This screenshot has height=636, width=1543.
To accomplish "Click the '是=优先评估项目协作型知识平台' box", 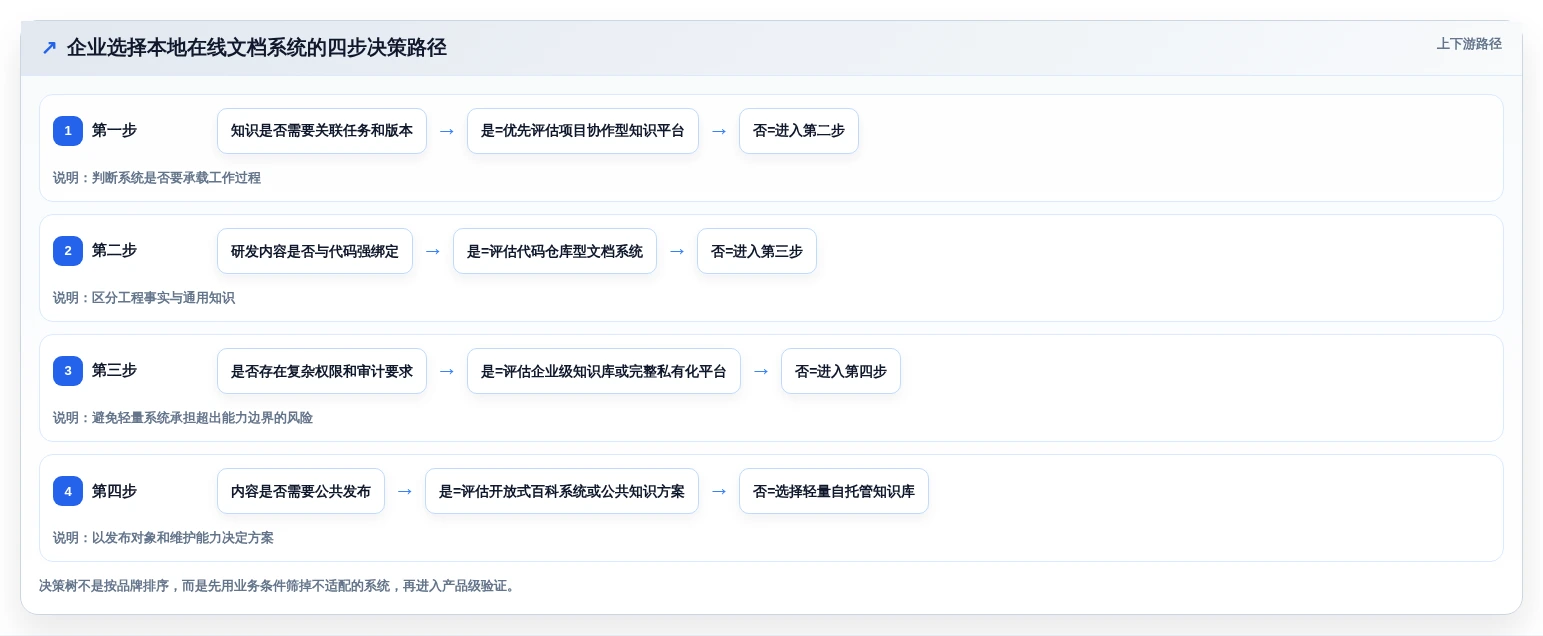I will pos(583,131).
